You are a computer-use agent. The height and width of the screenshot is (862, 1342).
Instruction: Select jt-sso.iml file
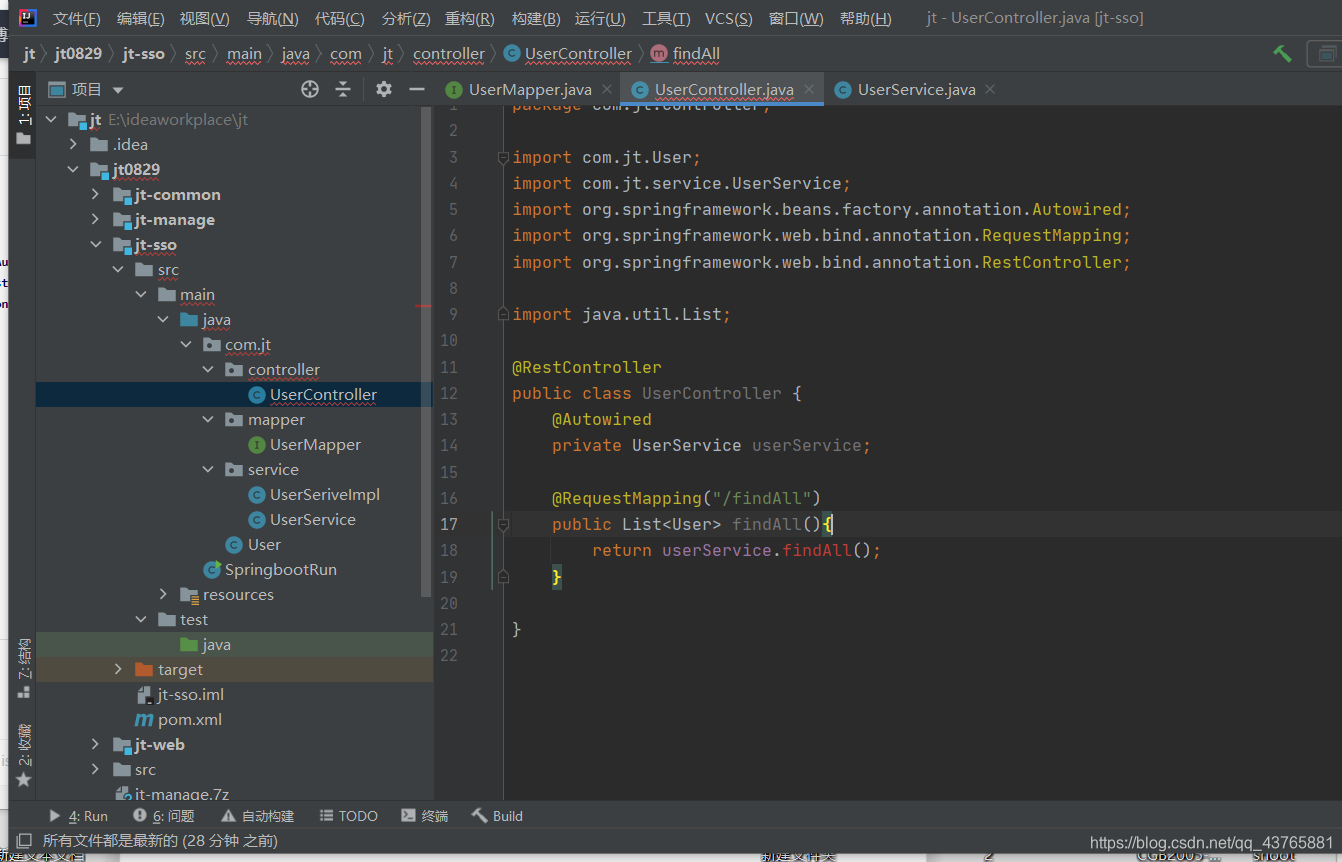[x=190, y=695]
